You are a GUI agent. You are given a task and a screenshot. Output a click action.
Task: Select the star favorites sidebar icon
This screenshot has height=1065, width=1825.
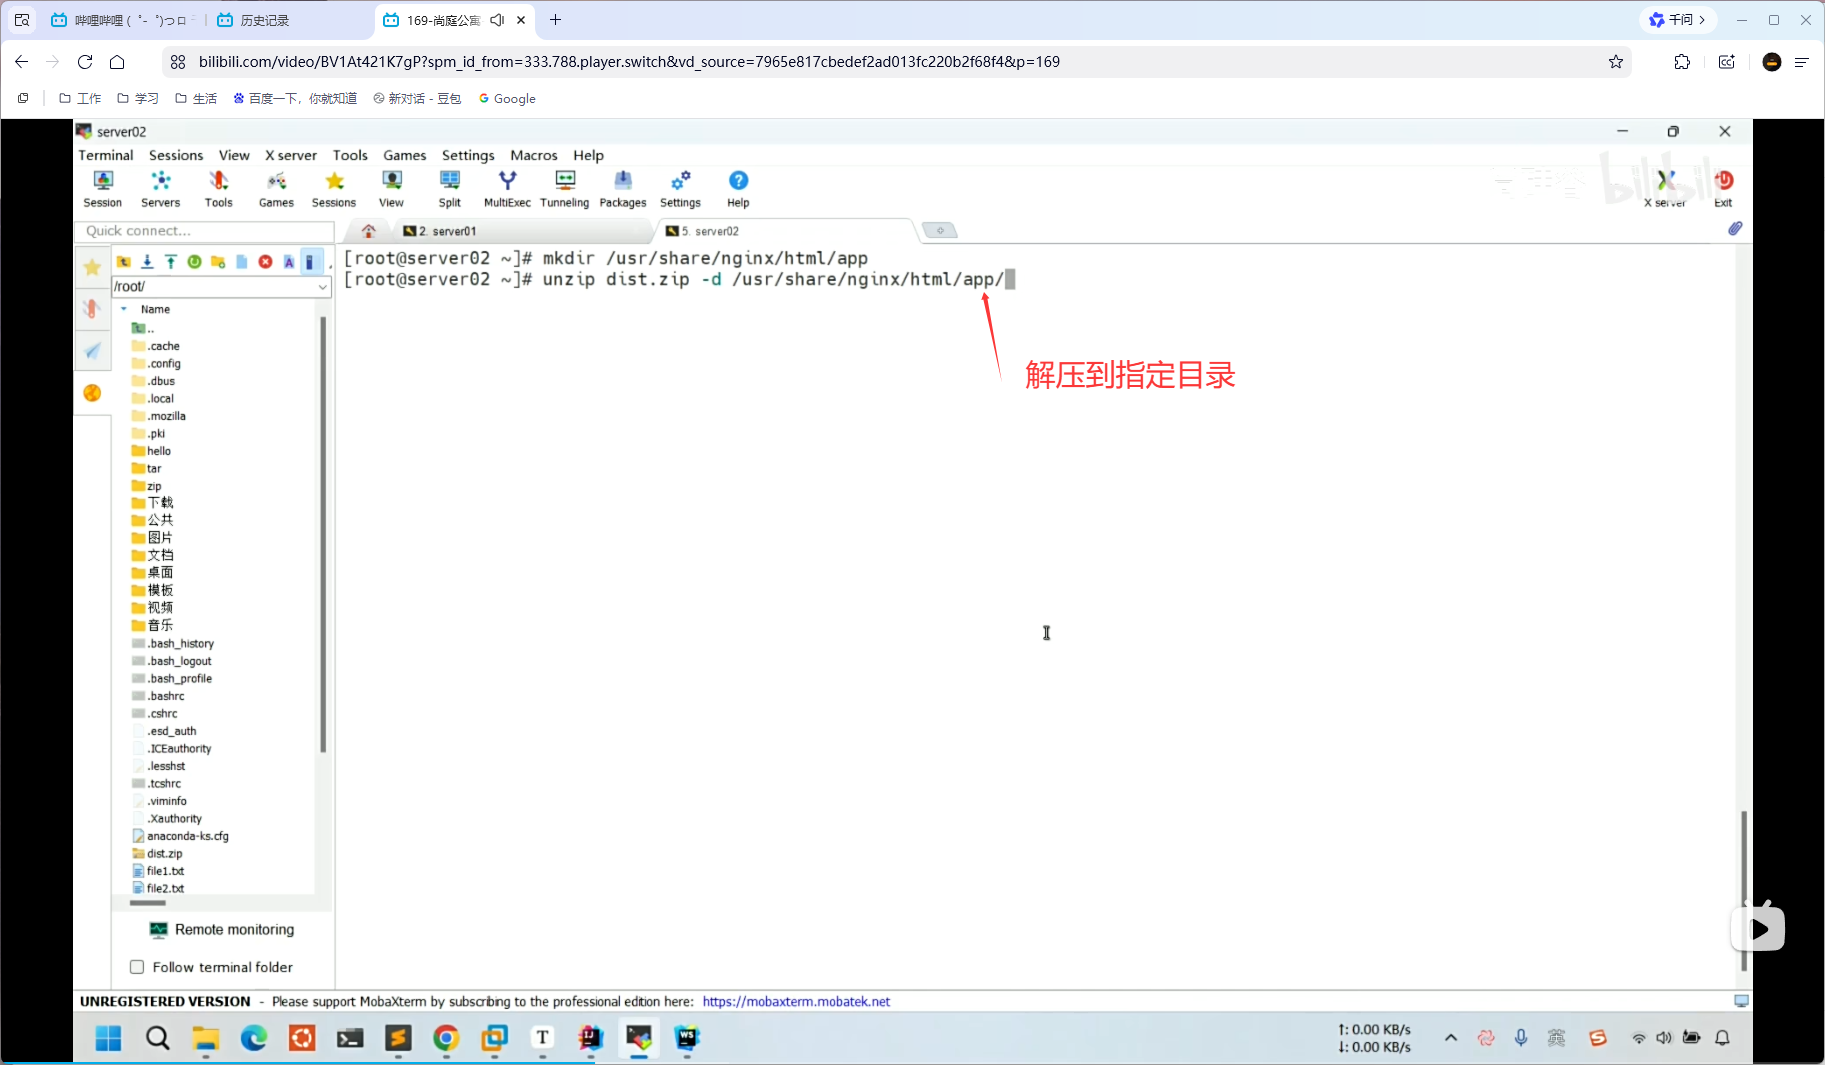pos(92,267)
